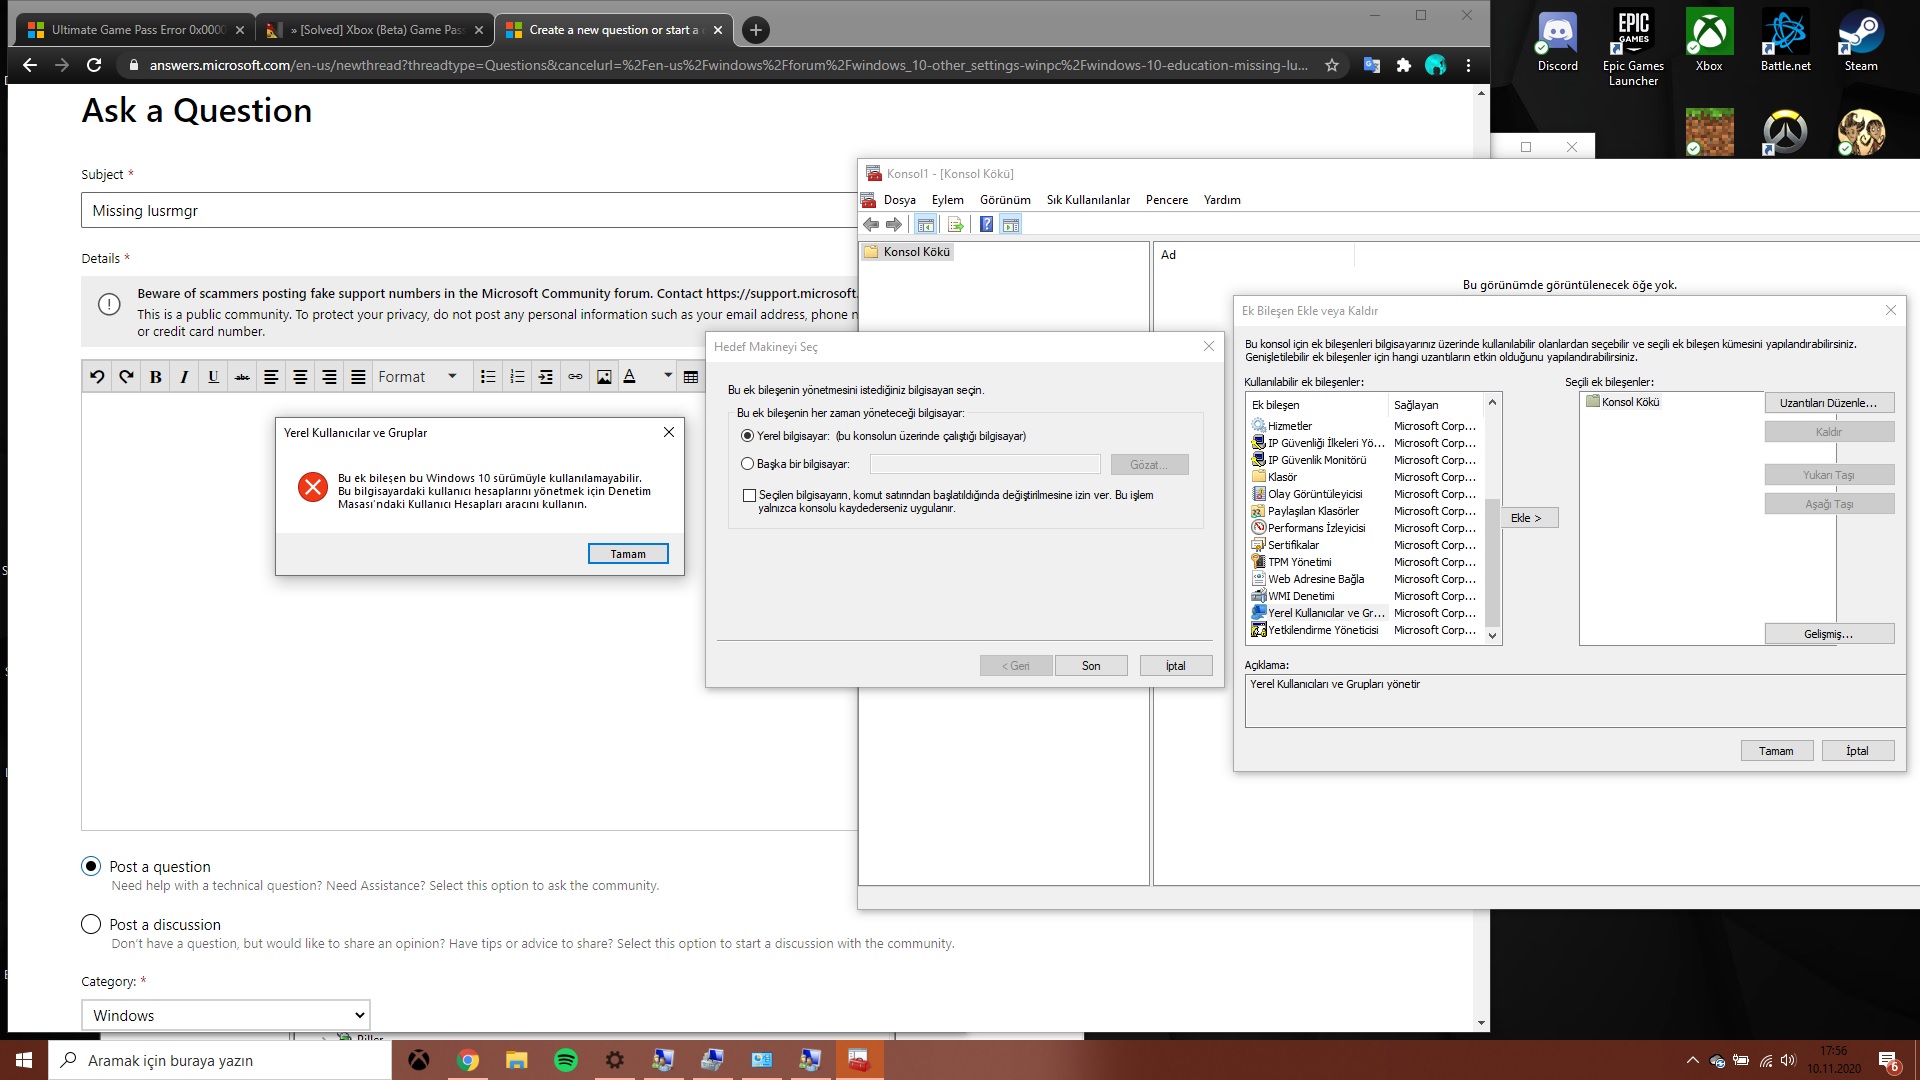Click the Xbox app icon in taskbar
Image resolution: width=1920 pixels, height=1080 pixels.
pos(418,1059)
